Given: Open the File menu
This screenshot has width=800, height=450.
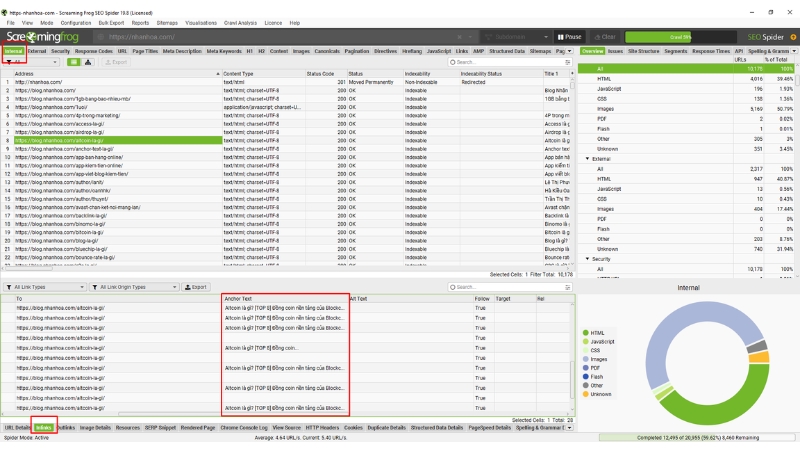Looking at the screenshot, I should click(x=10, y=23).
